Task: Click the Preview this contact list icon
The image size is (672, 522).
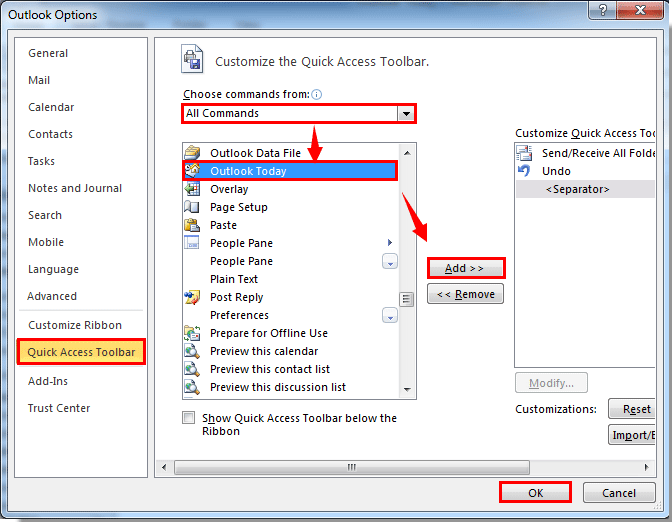Action: click(192, 369)
